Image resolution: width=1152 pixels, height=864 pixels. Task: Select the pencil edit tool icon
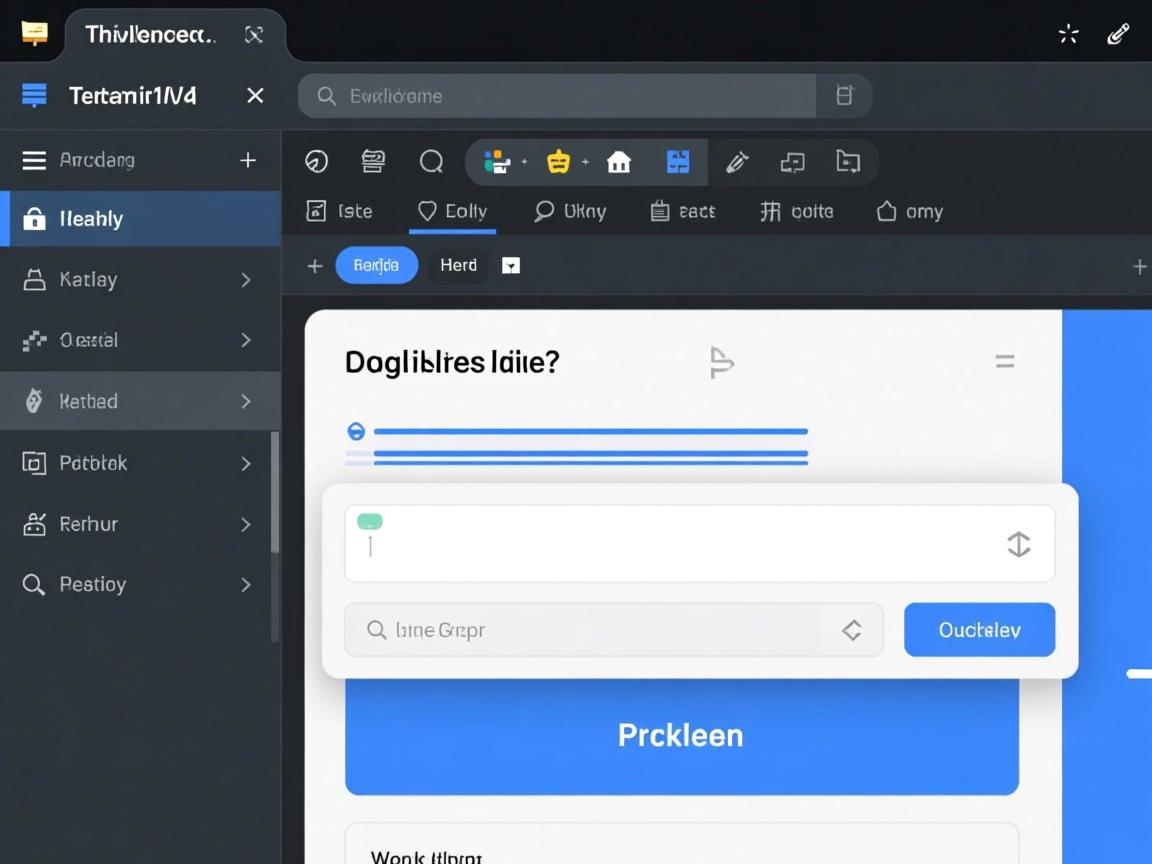(737, 162)
